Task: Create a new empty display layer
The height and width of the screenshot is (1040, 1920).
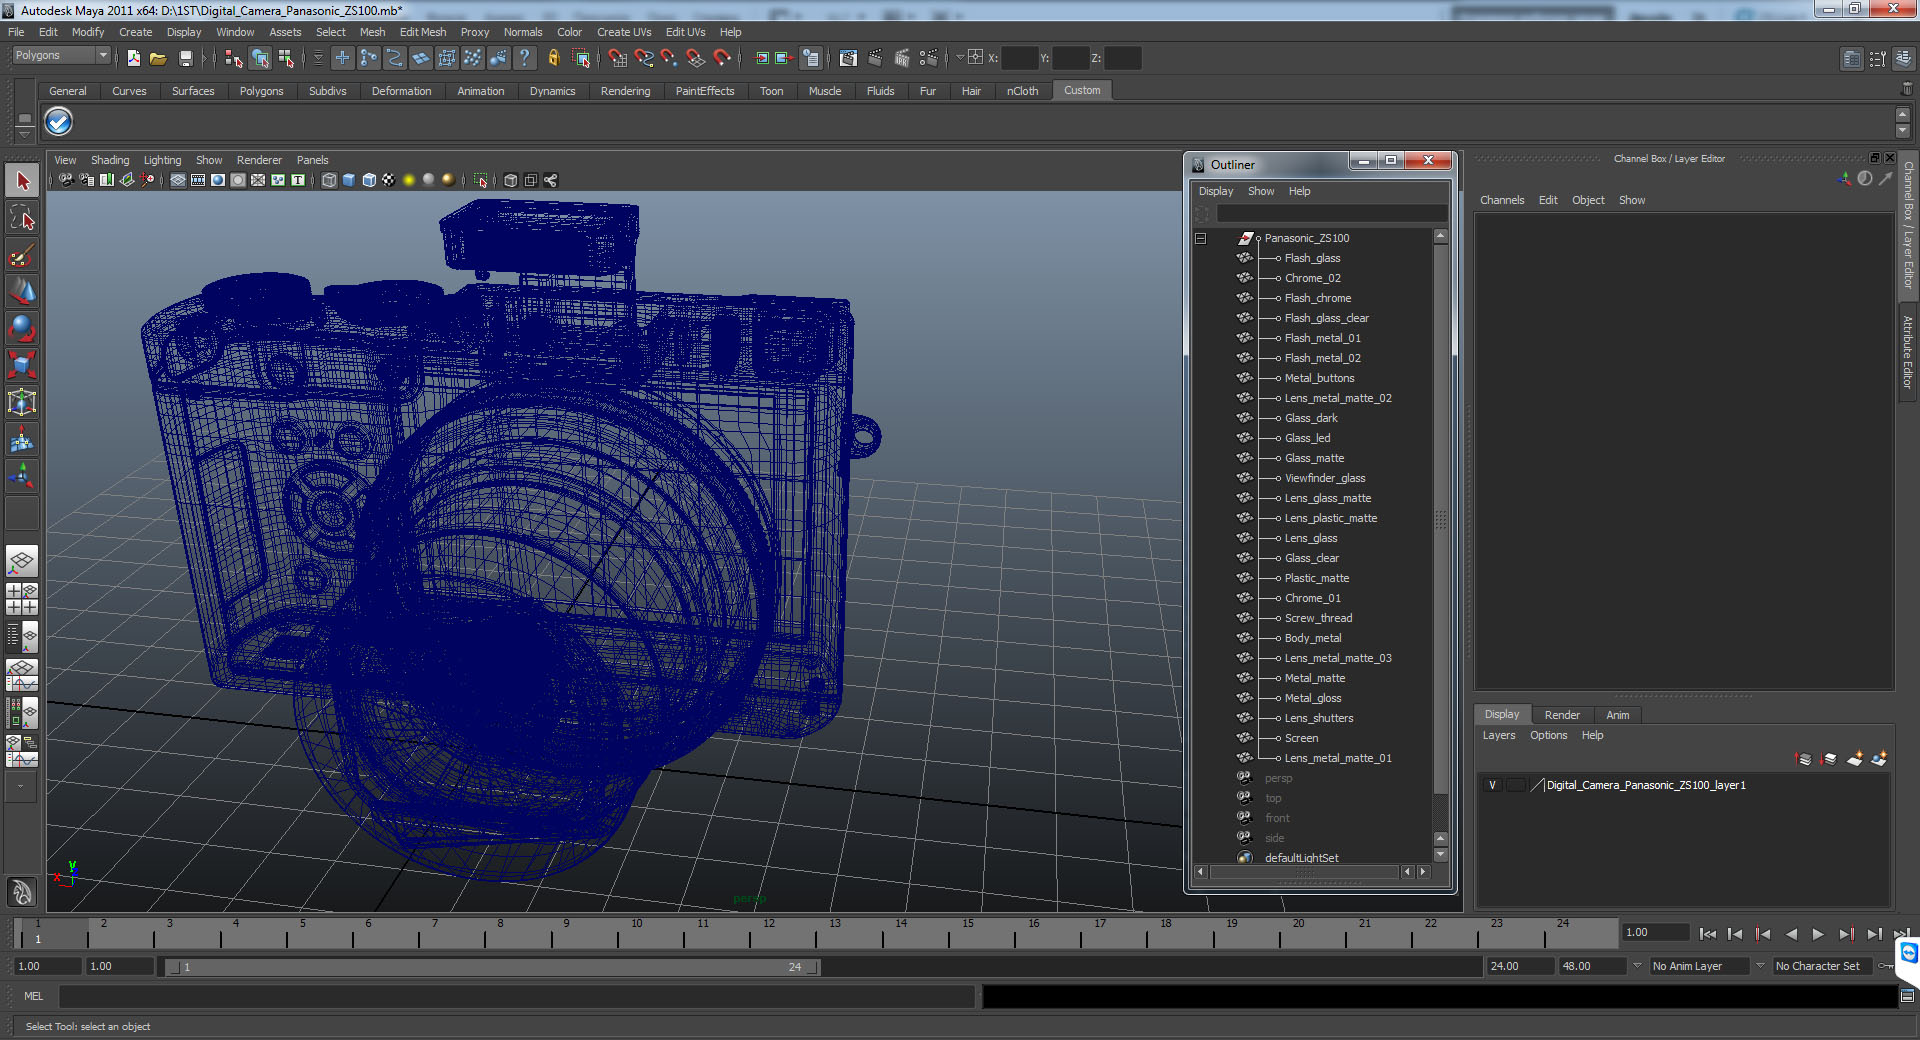Action: (x=1854, y=759)
